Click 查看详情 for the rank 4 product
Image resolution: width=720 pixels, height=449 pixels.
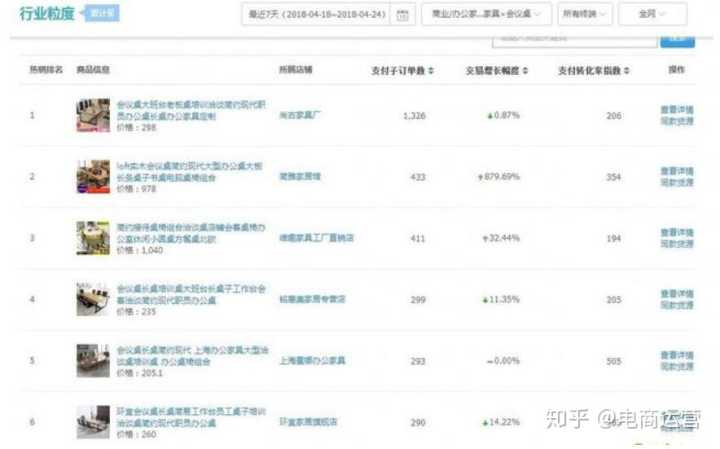(677, 294)
